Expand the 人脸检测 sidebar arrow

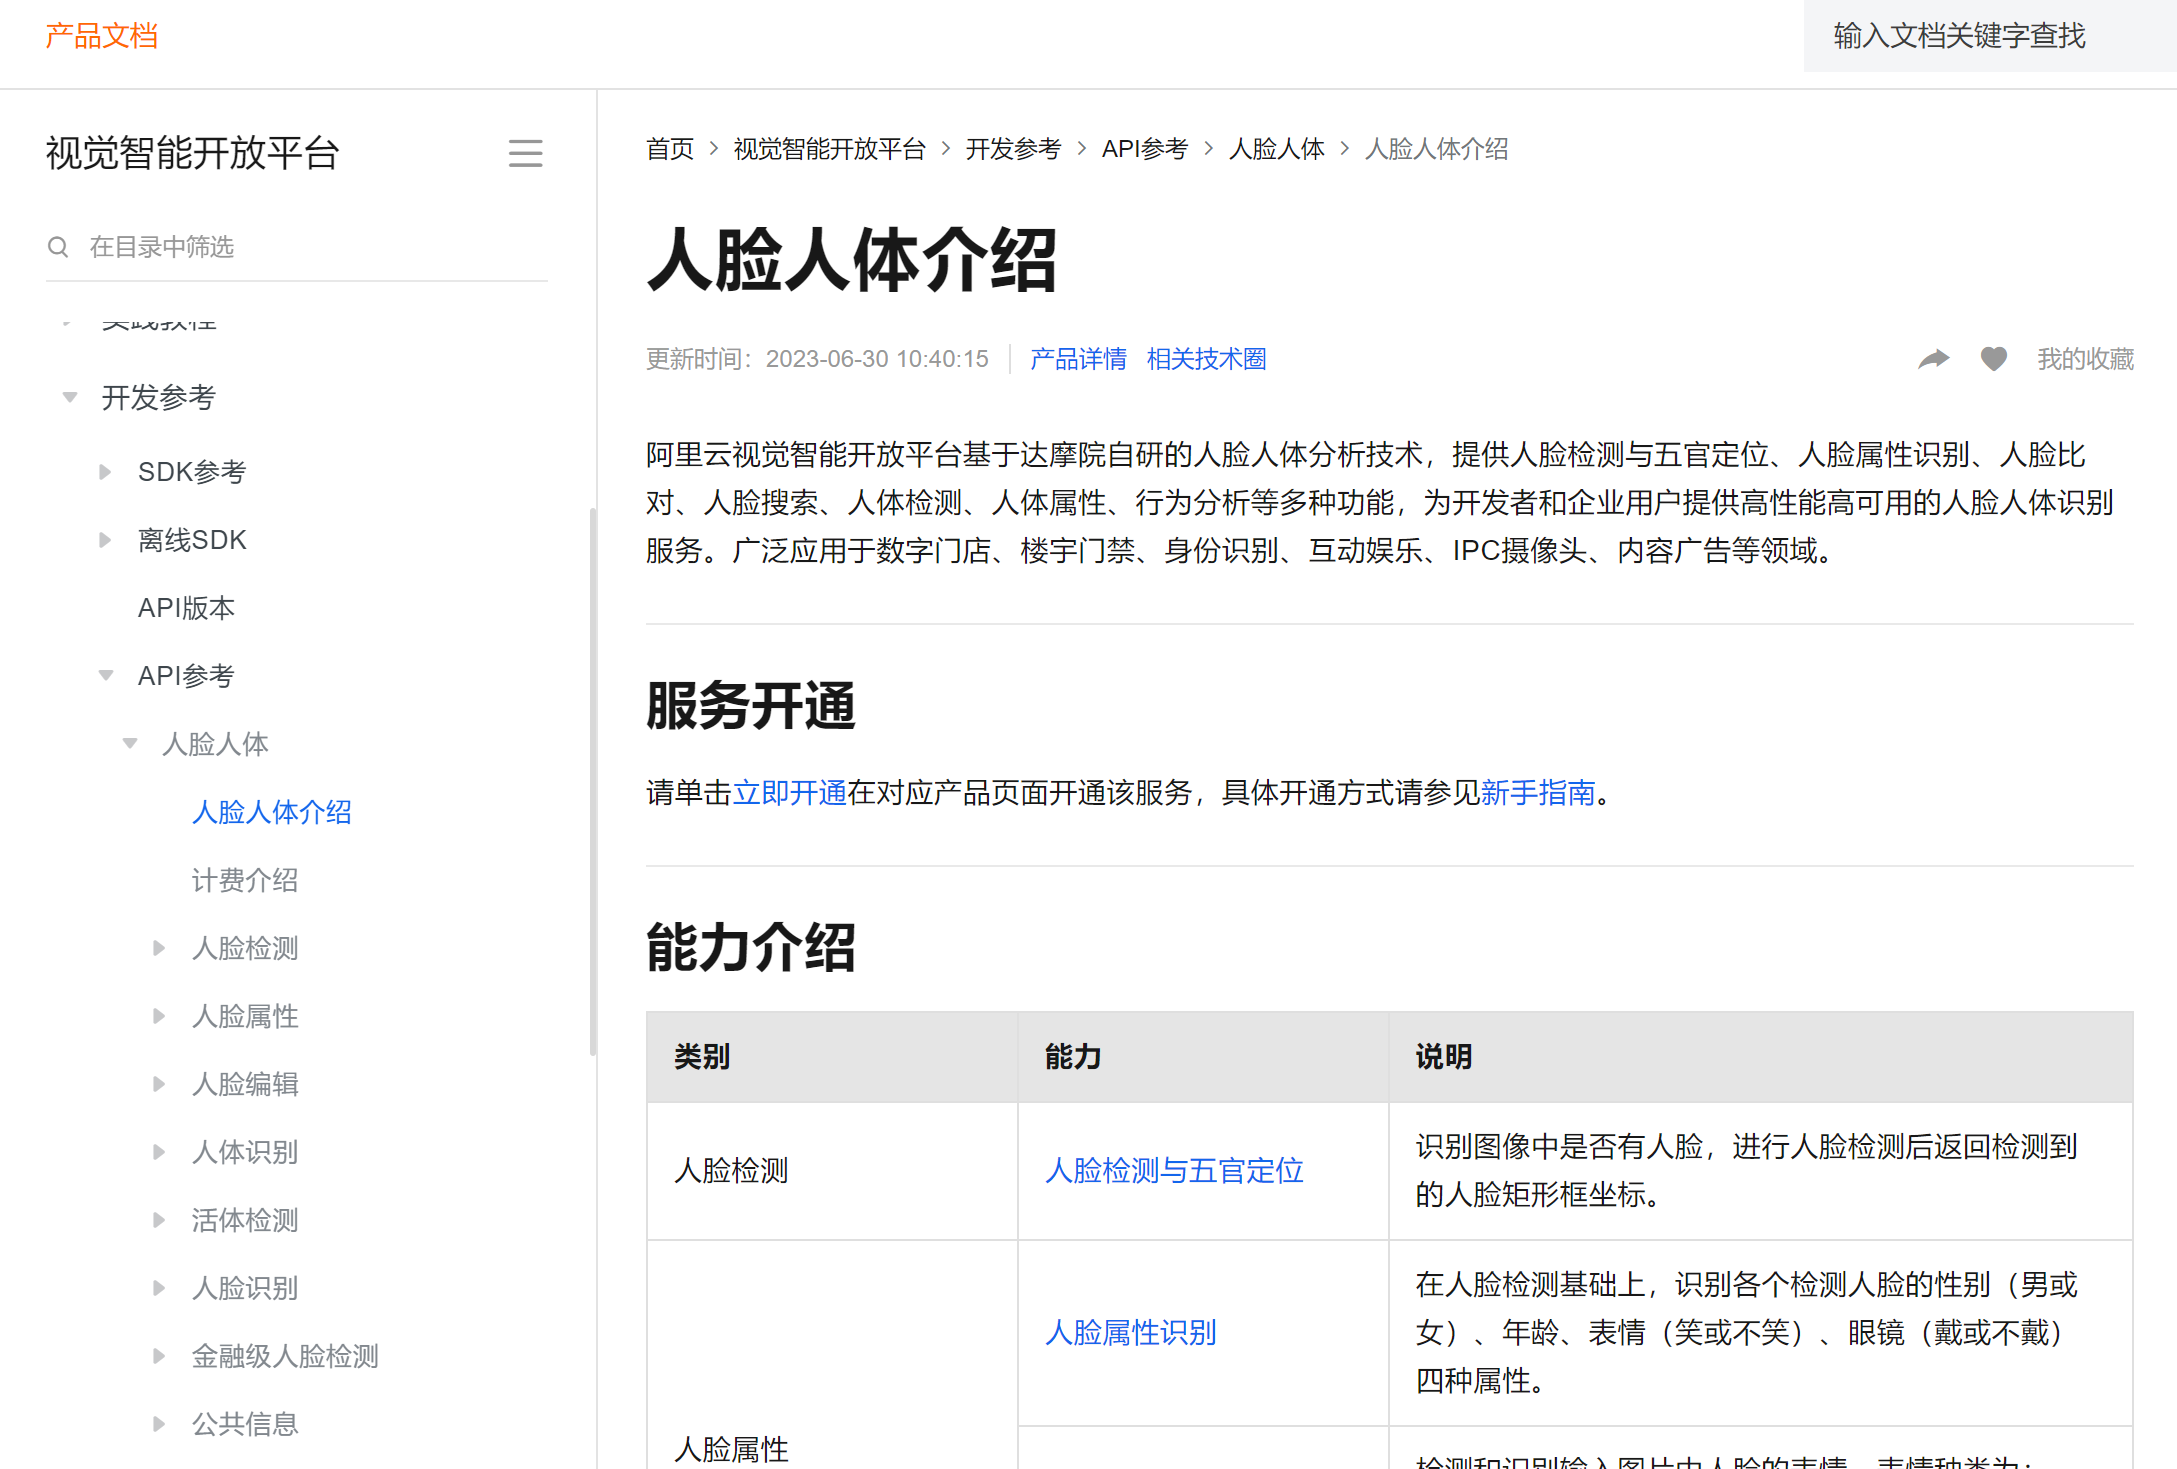point(159,948)
